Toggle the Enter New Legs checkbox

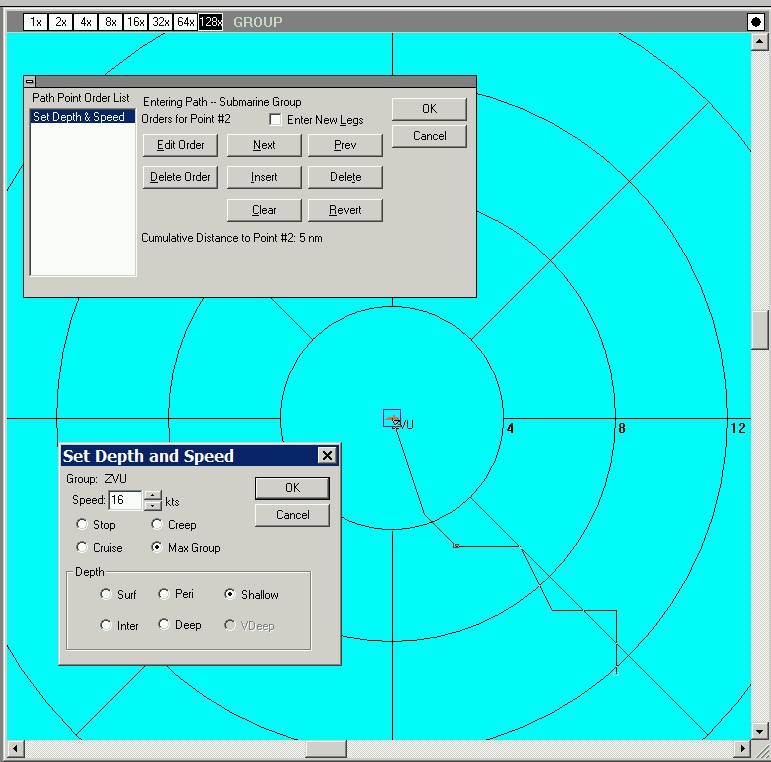coord(275,119)
